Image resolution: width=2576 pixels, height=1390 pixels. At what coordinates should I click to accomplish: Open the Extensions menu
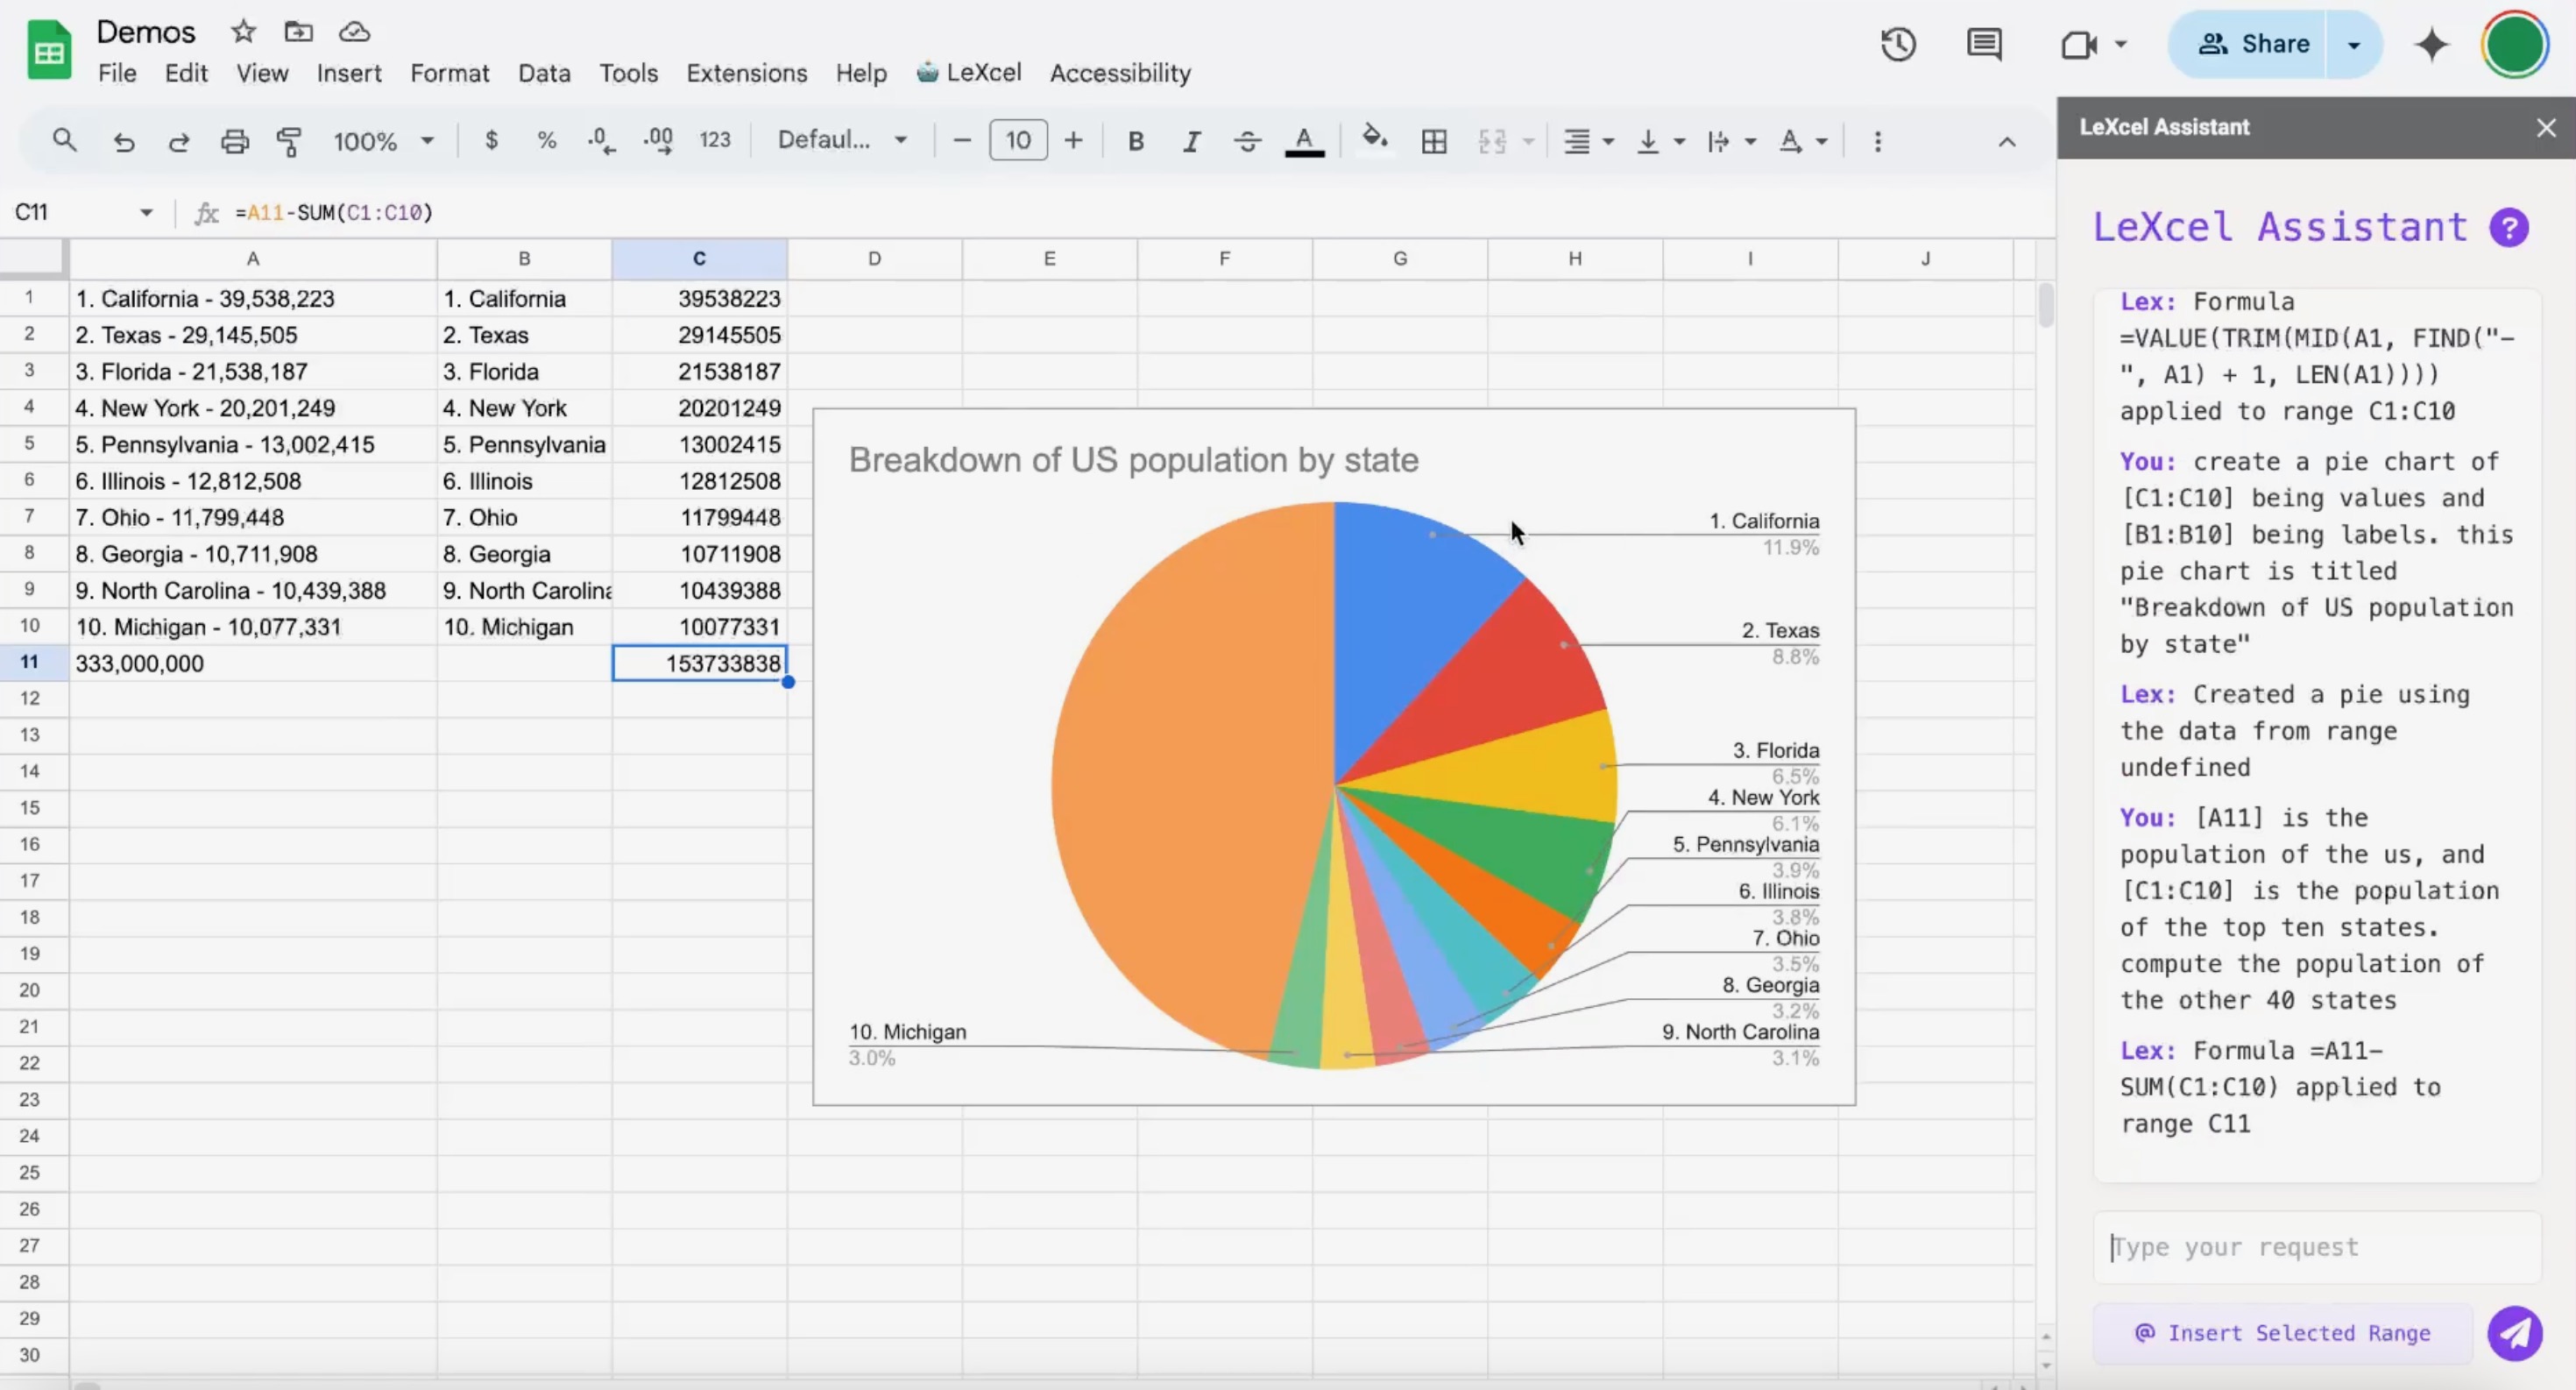point(746,73)
